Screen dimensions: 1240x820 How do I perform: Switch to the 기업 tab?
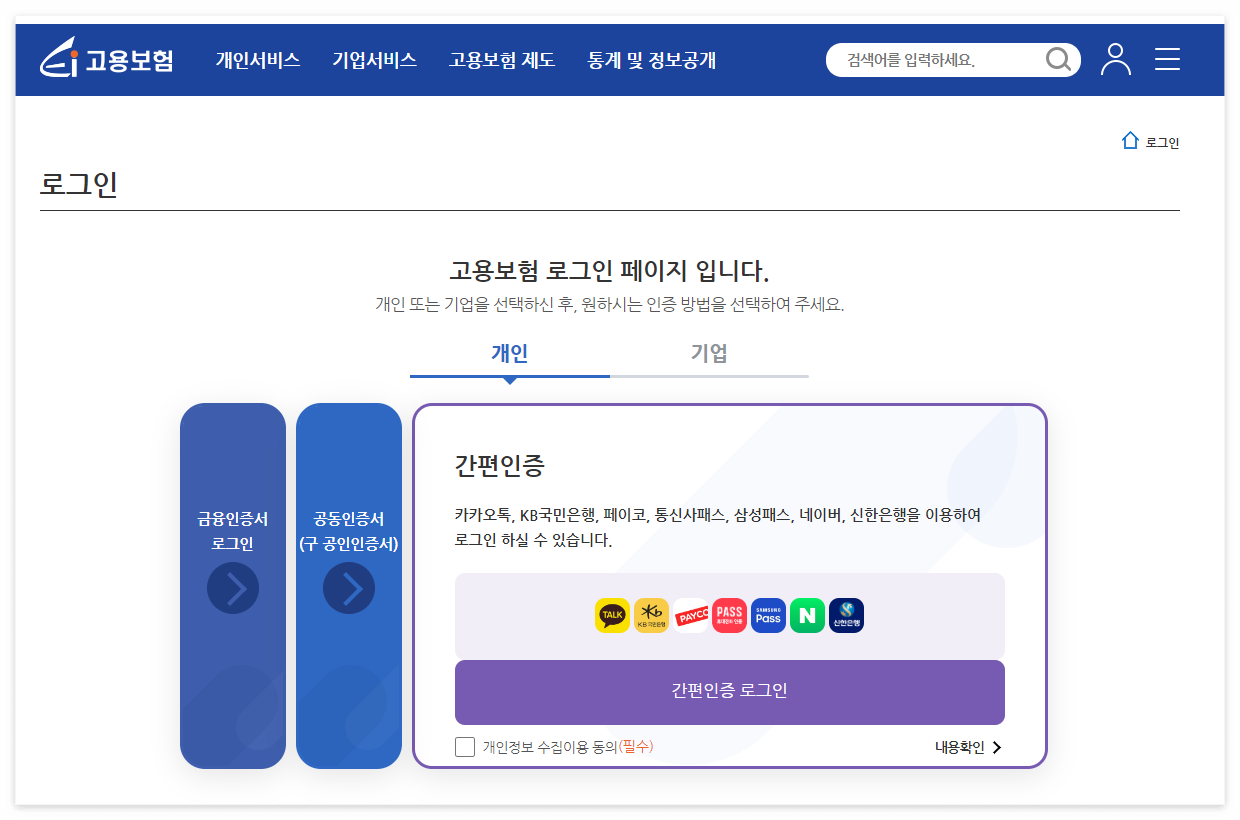coord(709,353)
